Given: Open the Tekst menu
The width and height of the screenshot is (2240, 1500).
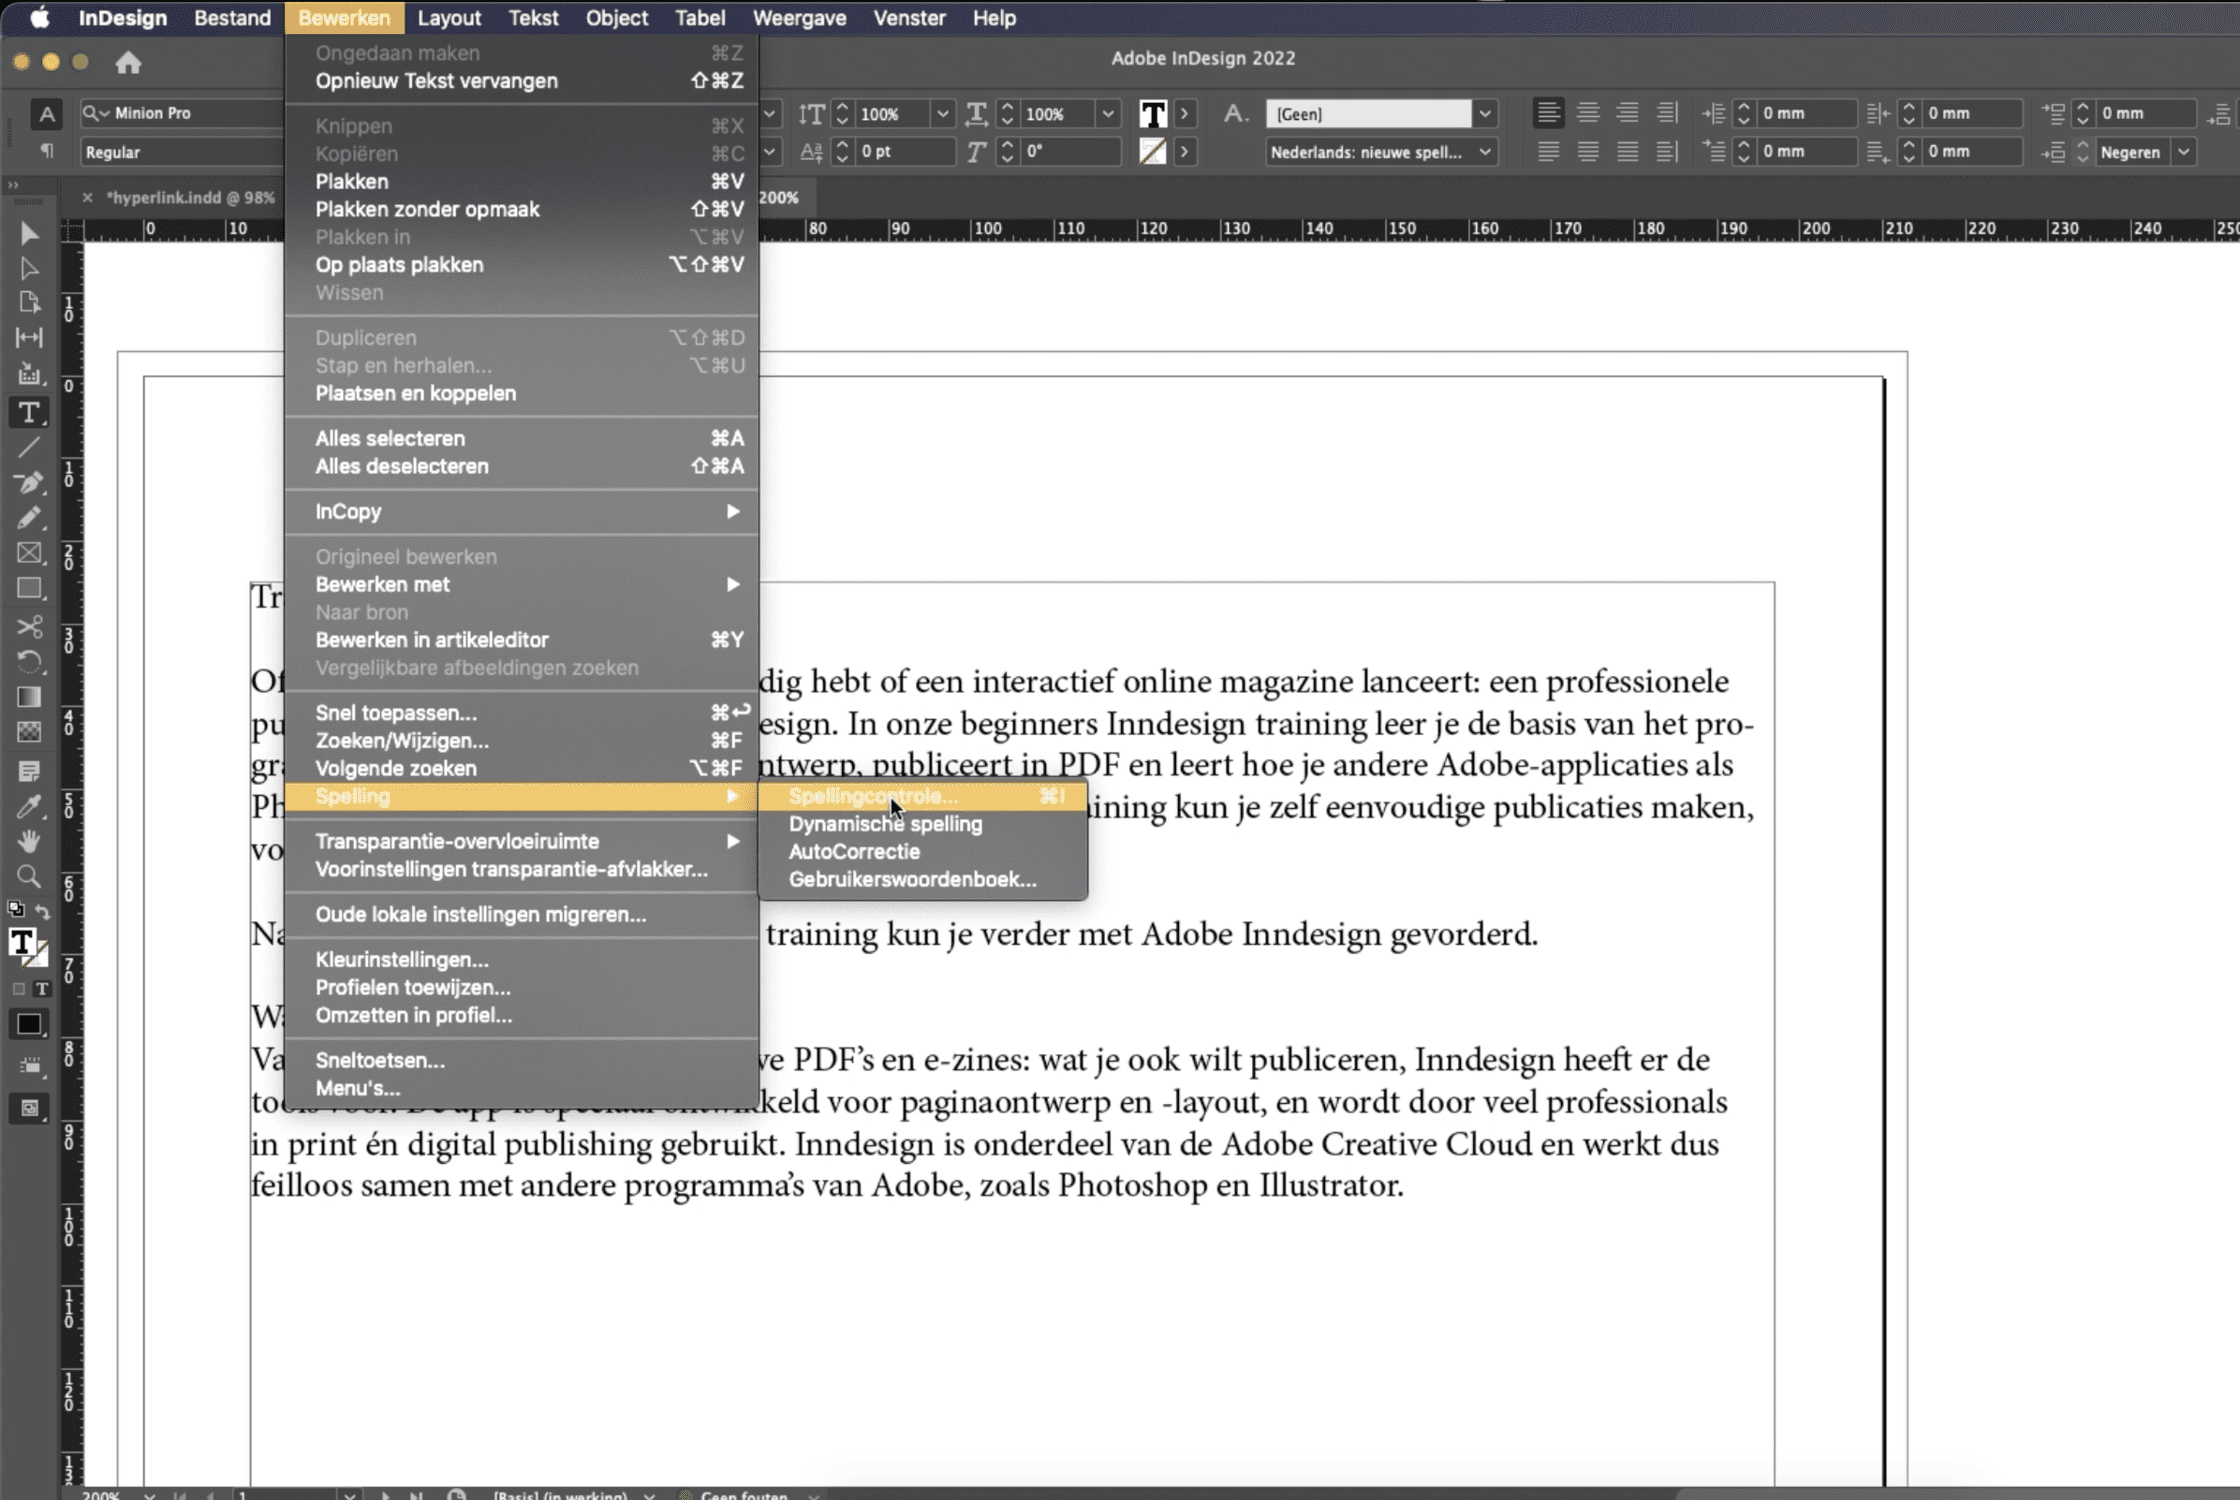Looking at the screenshot, I should [x=533, y=18].
